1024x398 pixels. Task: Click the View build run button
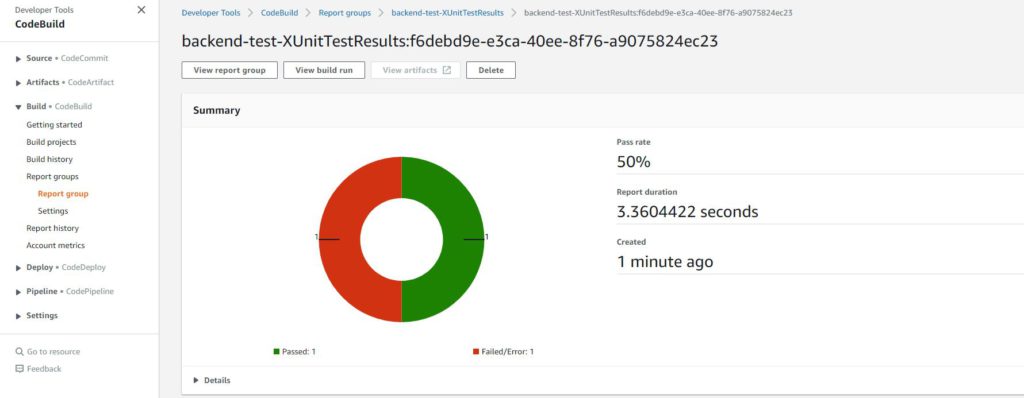(324, 70)
